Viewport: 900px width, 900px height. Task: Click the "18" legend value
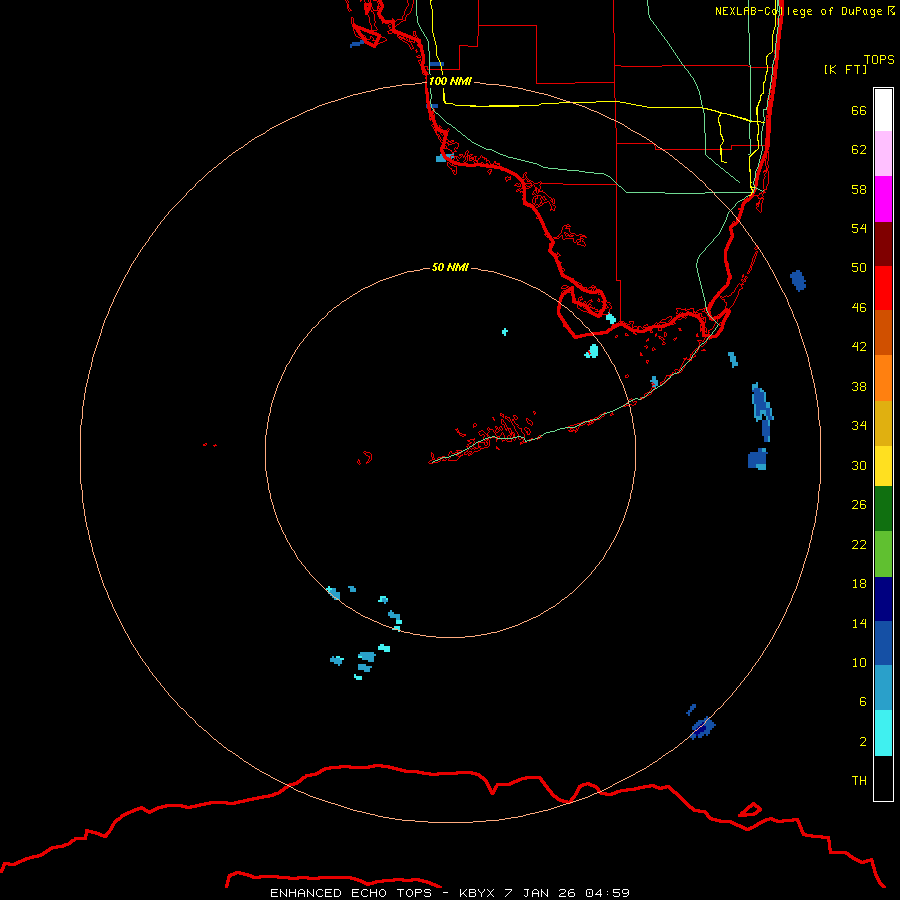tap(859, 584)
